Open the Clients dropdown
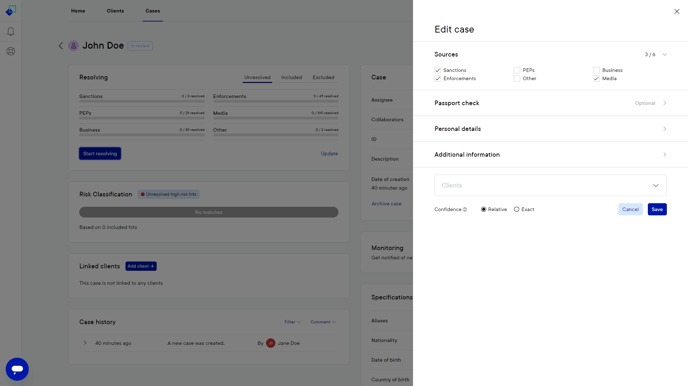Screen dimensions: 688x386 tap(550, 185)
